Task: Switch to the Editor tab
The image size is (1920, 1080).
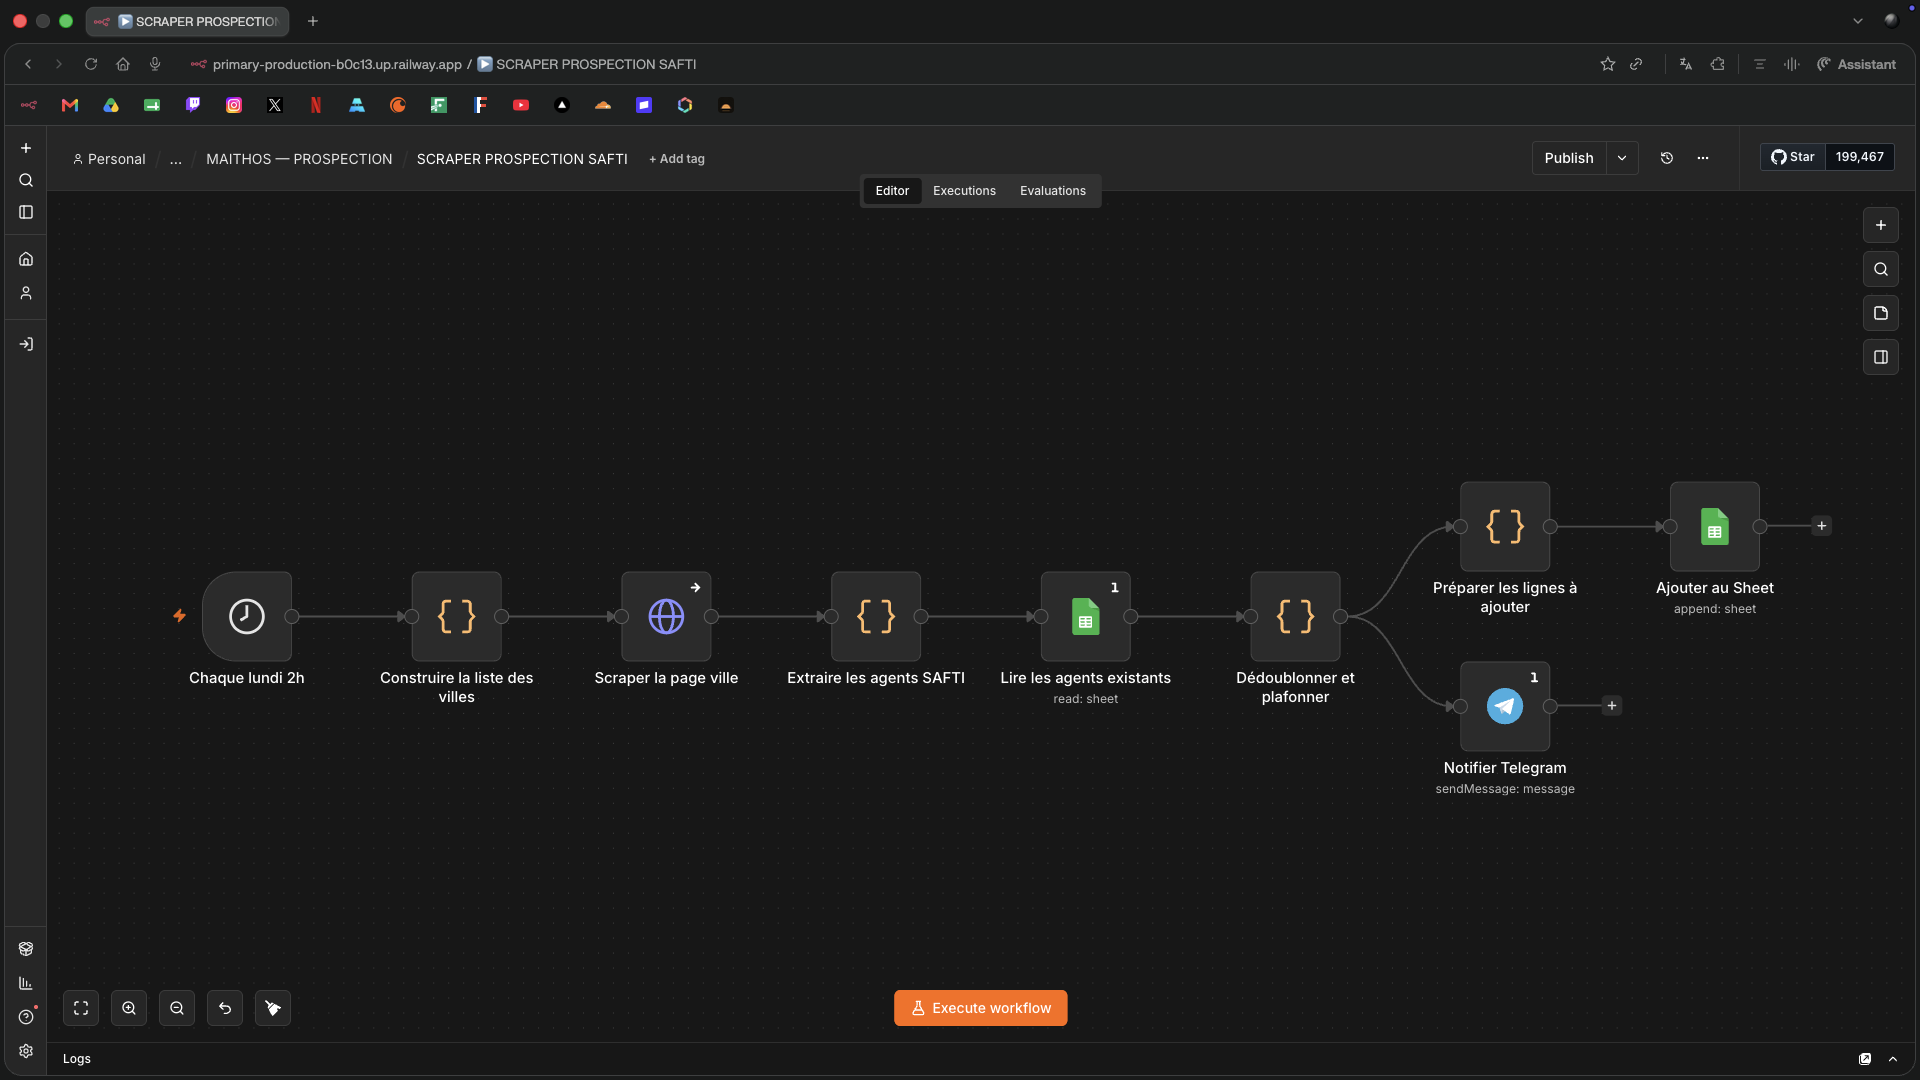Action: [x=892, y=191]
